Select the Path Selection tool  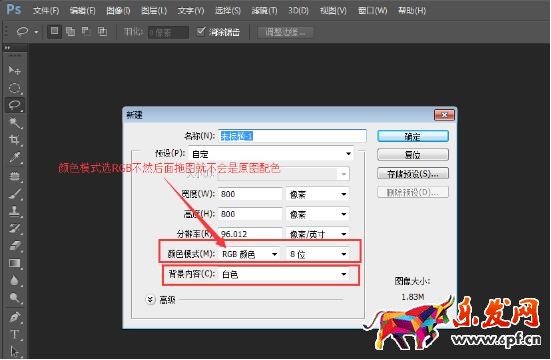click(x=14, y=351)
